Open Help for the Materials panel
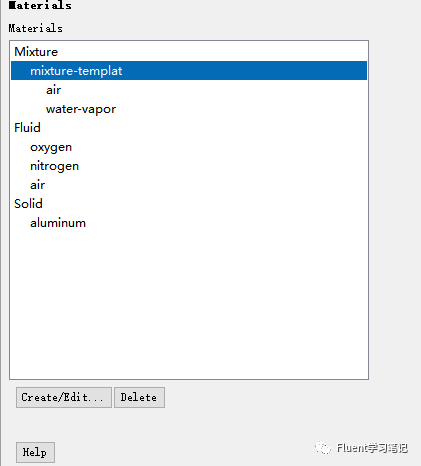 35,452
